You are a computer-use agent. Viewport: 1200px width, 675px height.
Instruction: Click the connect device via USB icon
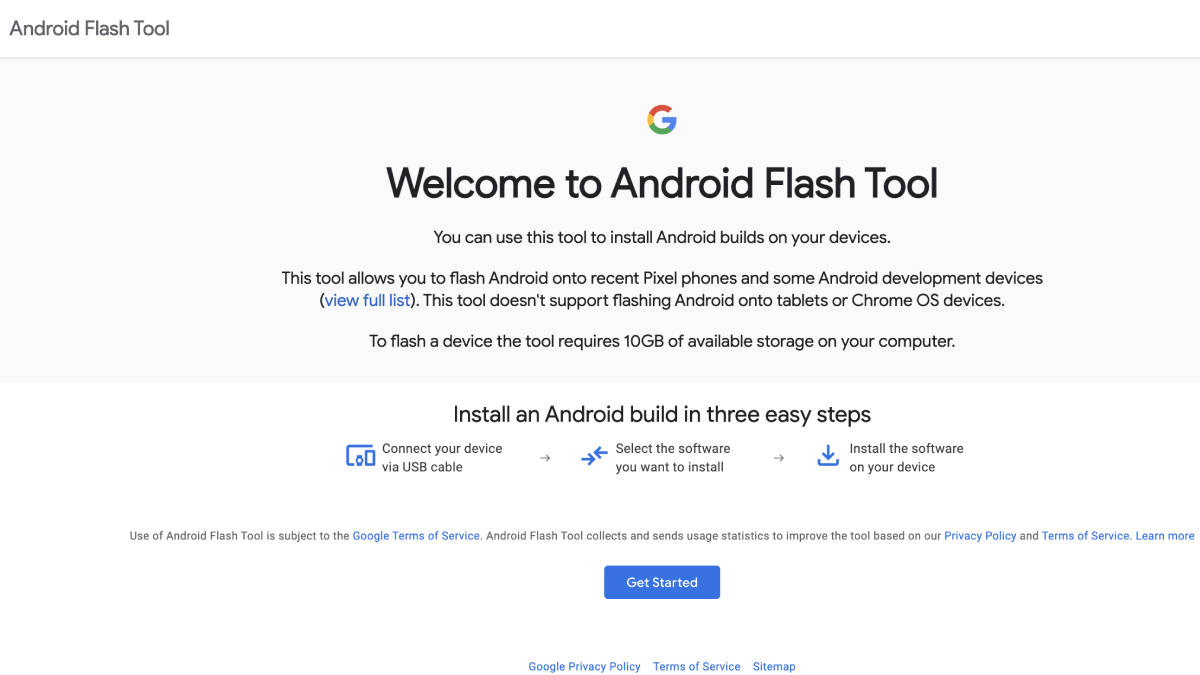pyautogui.click(x=359, y=456)
